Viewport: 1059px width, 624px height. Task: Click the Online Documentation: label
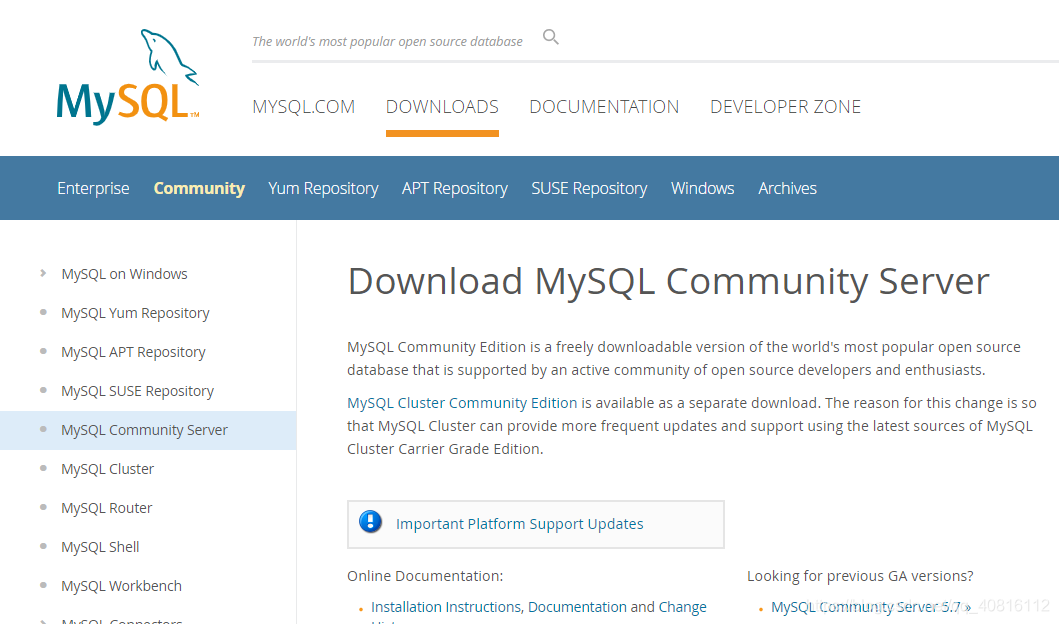click(425, 576)
